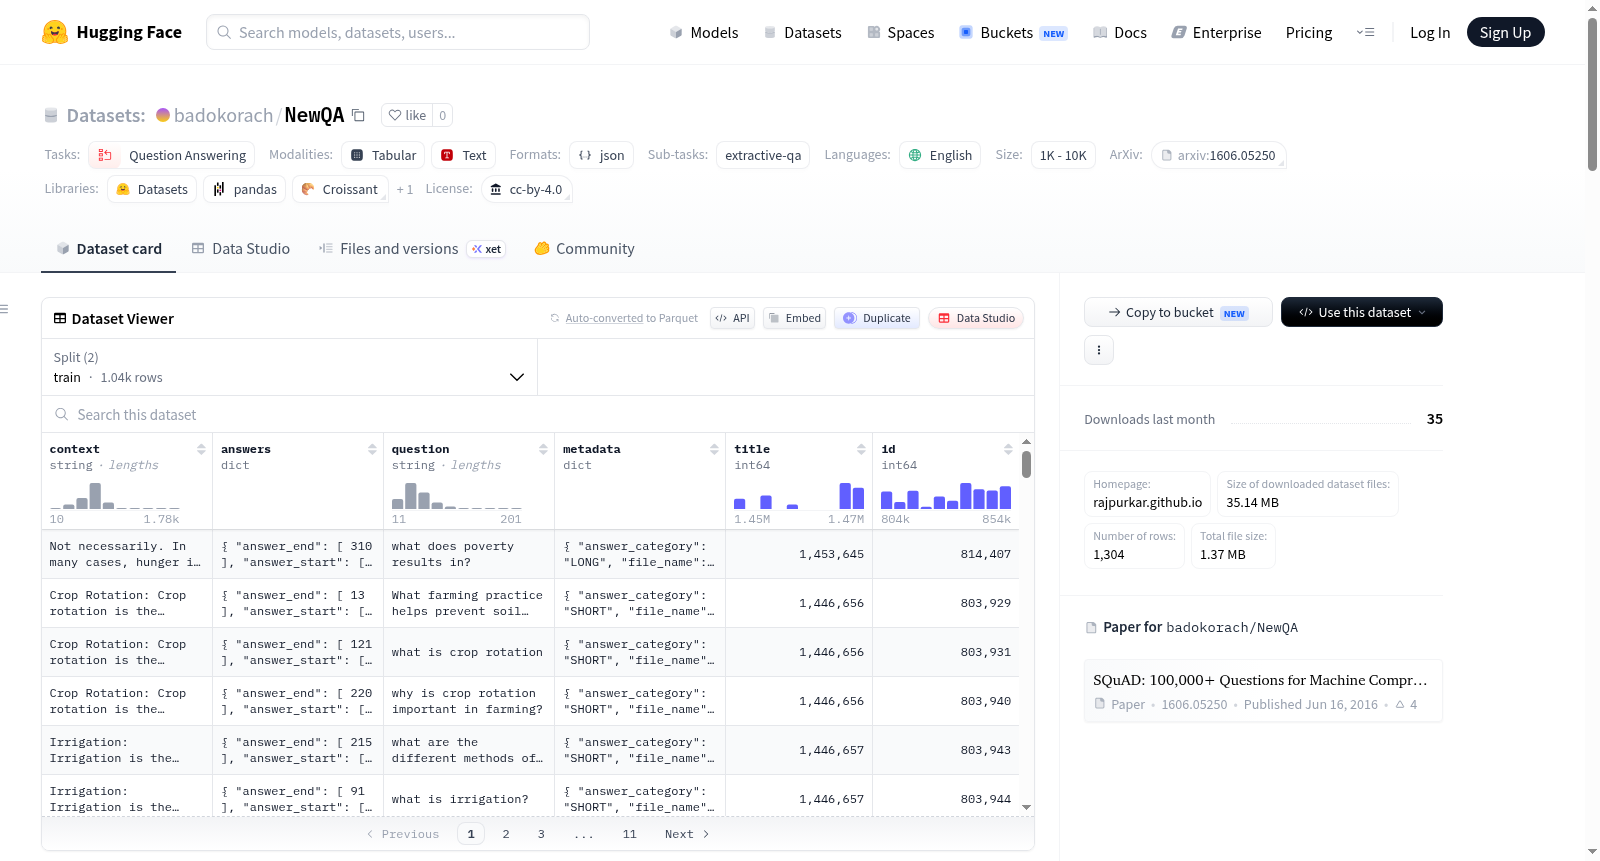The width and height of the screenshot is (1600, 861).
Task: Open the expanded navigation menu icon
Action: pos(1365,32)
